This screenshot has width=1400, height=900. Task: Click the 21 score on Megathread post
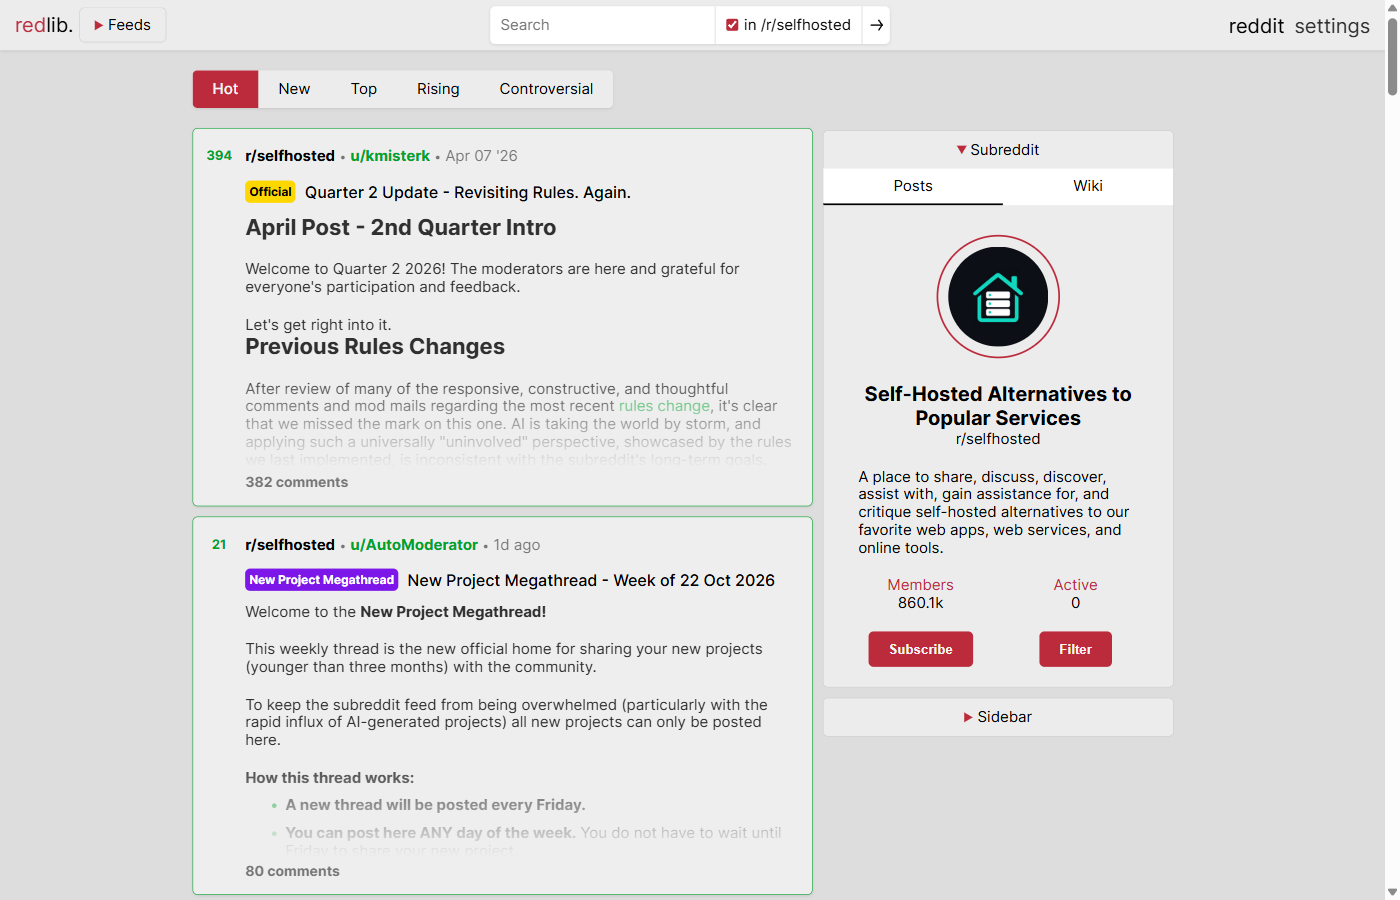(x=219, y=545)
